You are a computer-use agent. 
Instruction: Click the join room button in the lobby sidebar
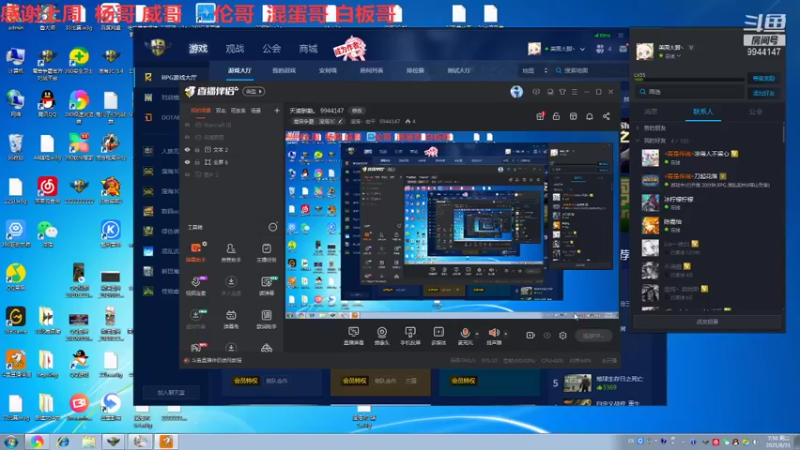coord(171,392)
